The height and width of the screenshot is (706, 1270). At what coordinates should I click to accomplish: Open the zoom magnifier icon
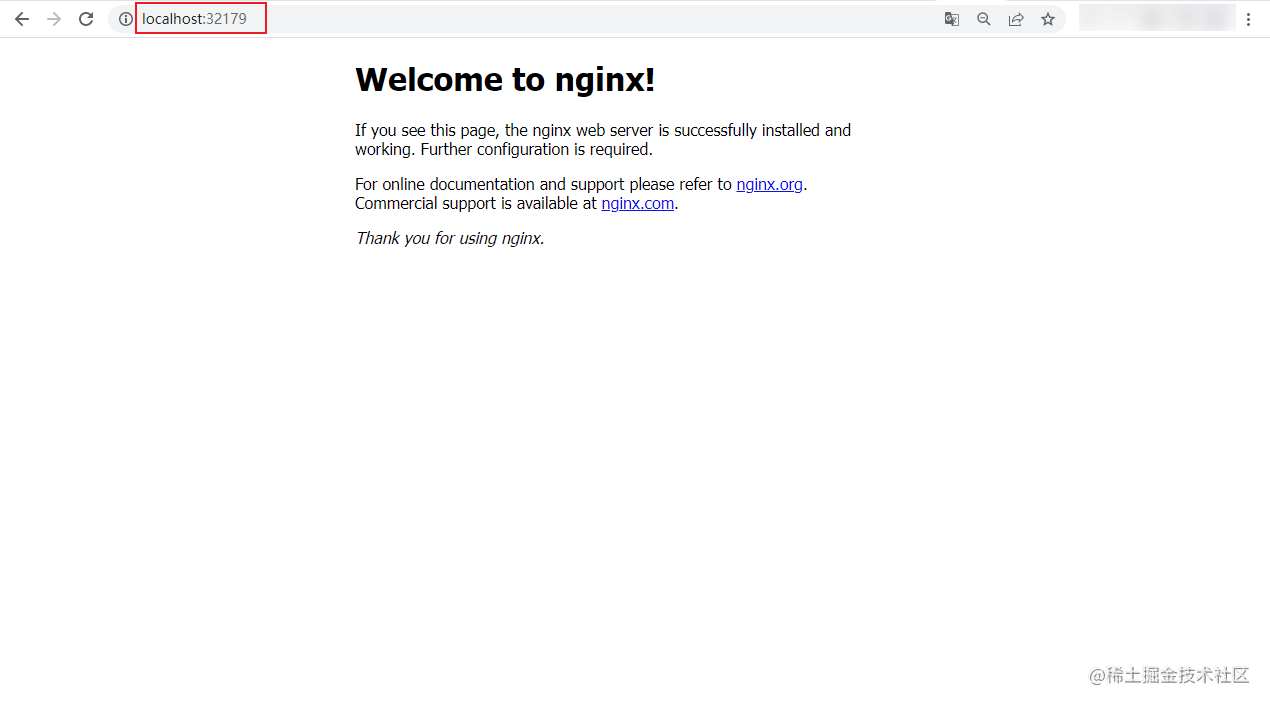pos(984,19)
